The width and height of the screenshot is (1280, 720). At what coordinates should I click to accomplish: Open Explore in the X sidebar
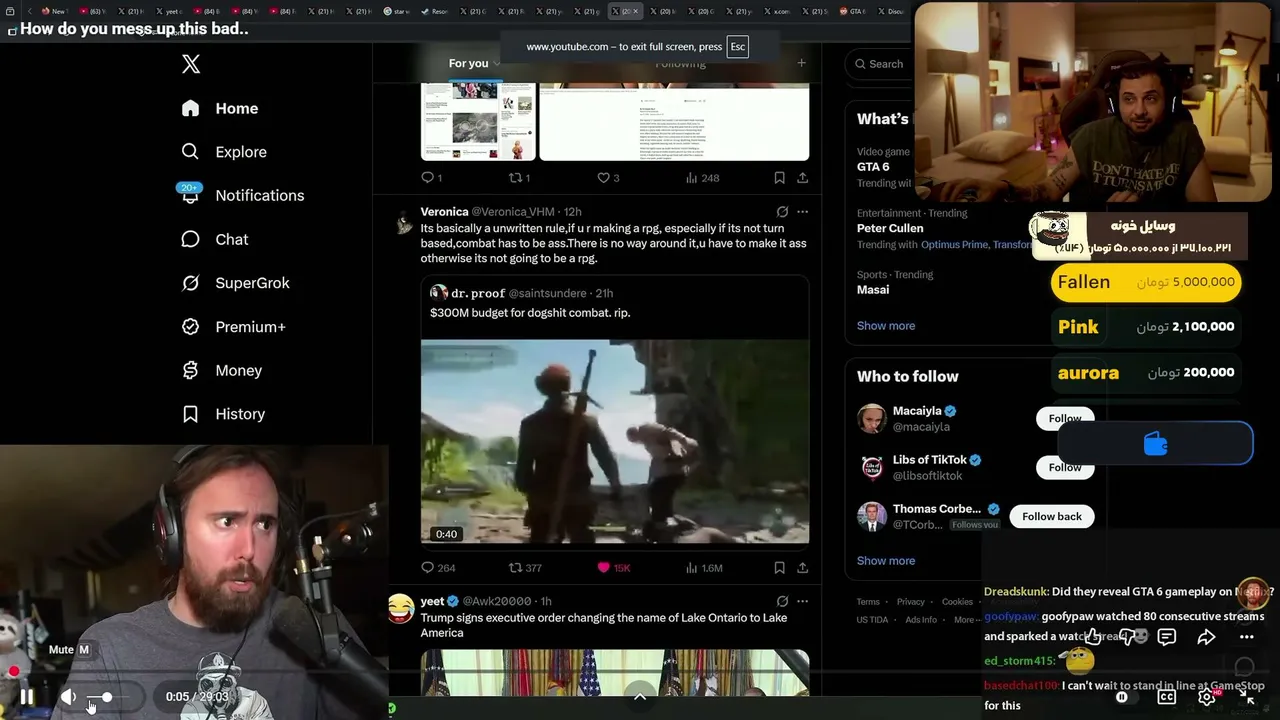click(224, 152)
